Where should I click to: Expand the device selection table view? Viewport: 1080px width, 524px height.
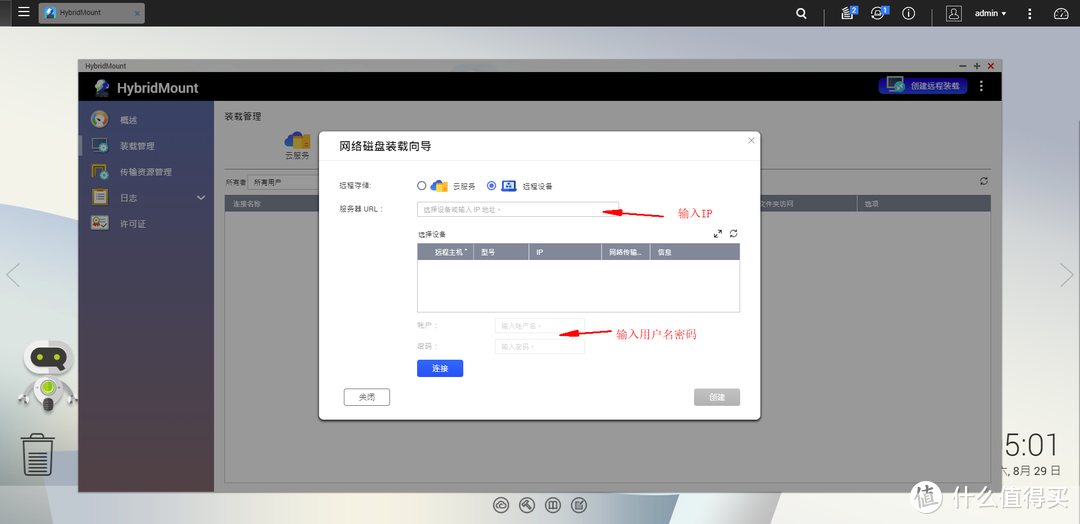(x=718, y=234)
